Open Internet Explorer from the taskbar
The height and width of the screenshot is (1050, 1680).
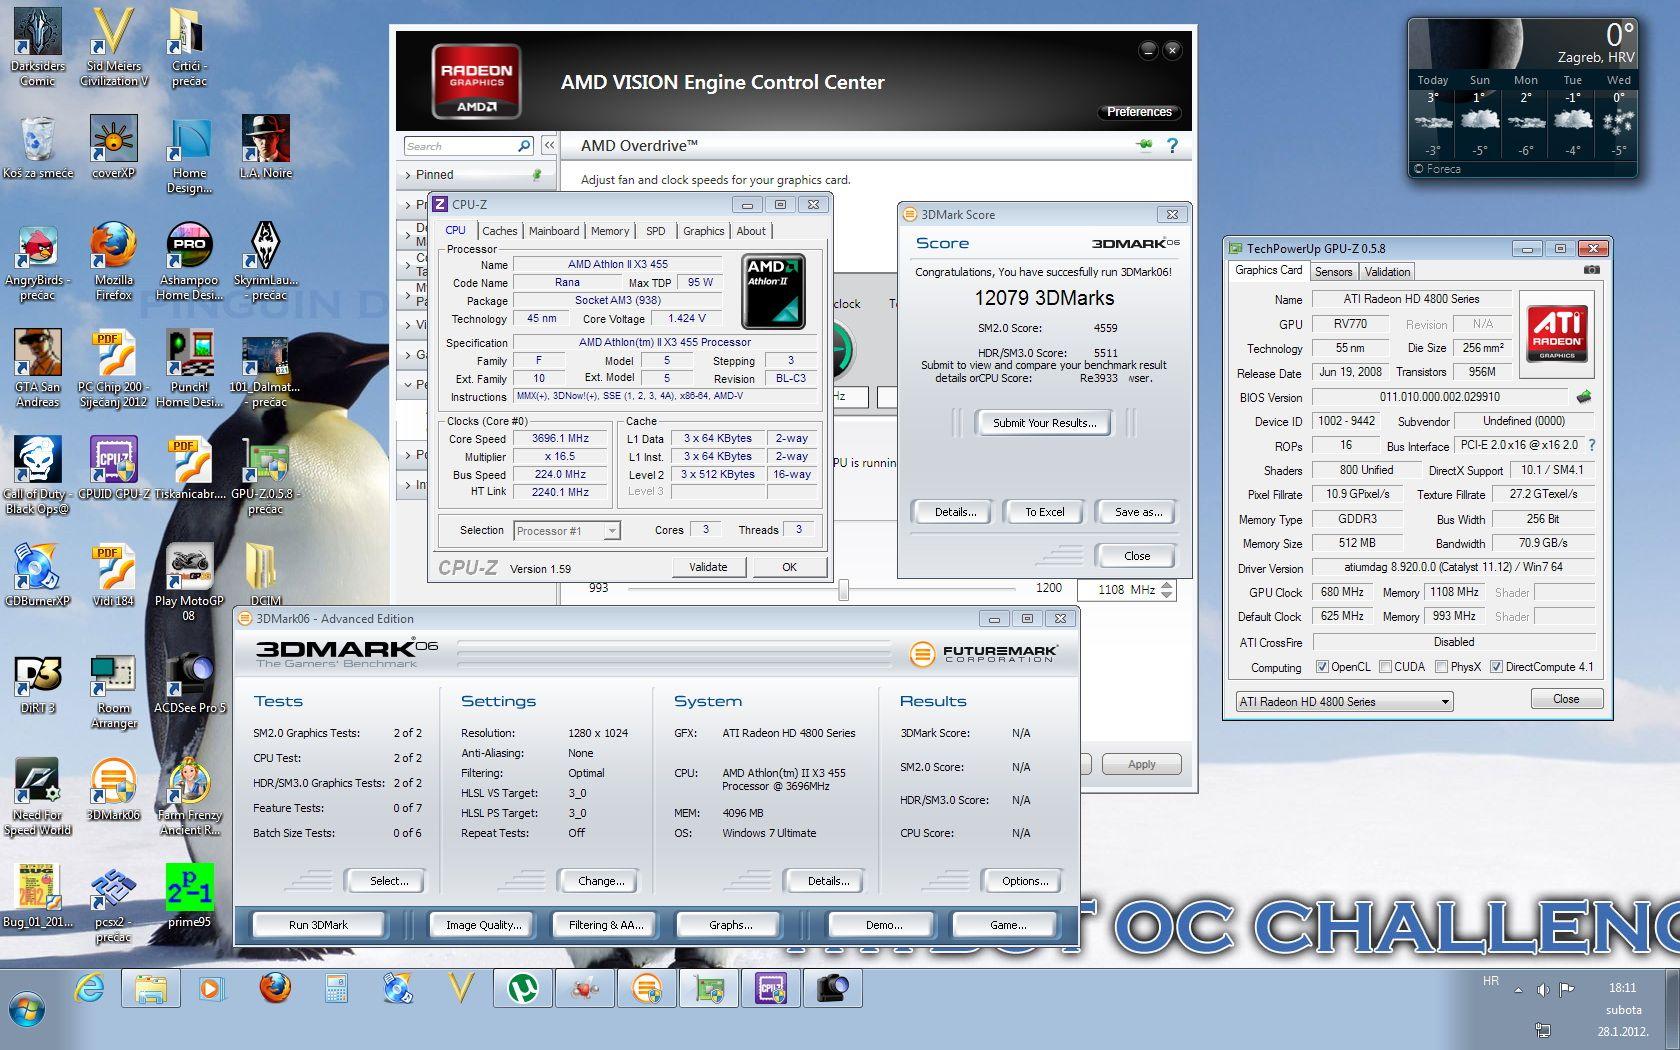coord(89,989)
